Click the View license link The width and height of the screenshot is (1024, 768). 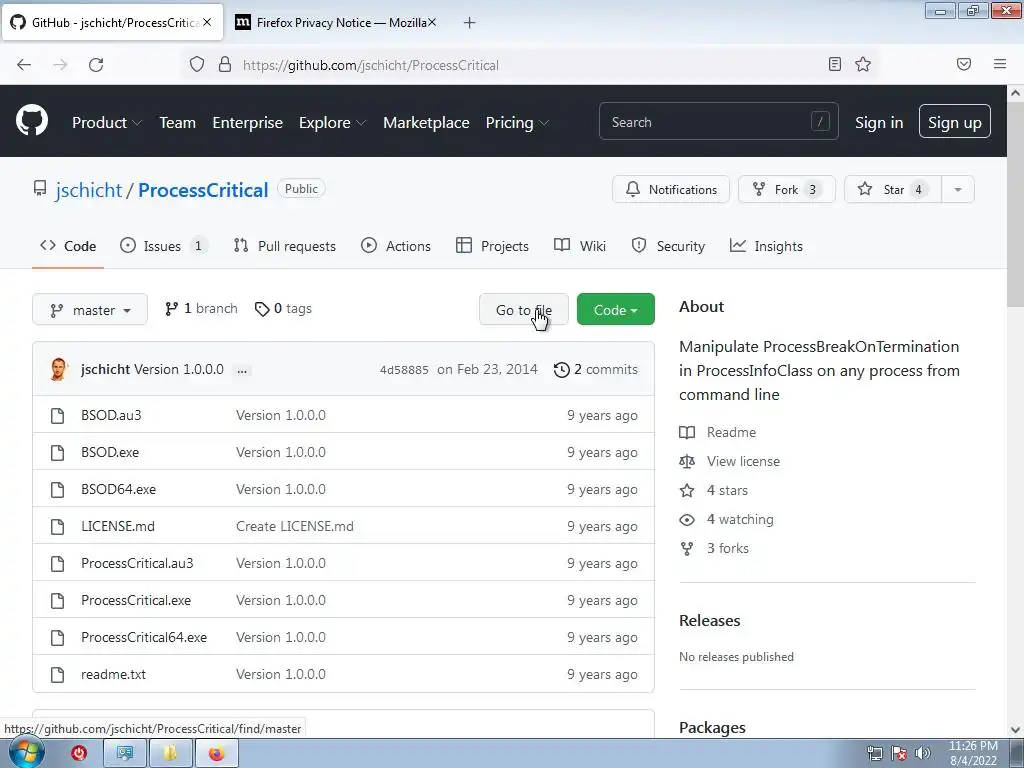743,461
